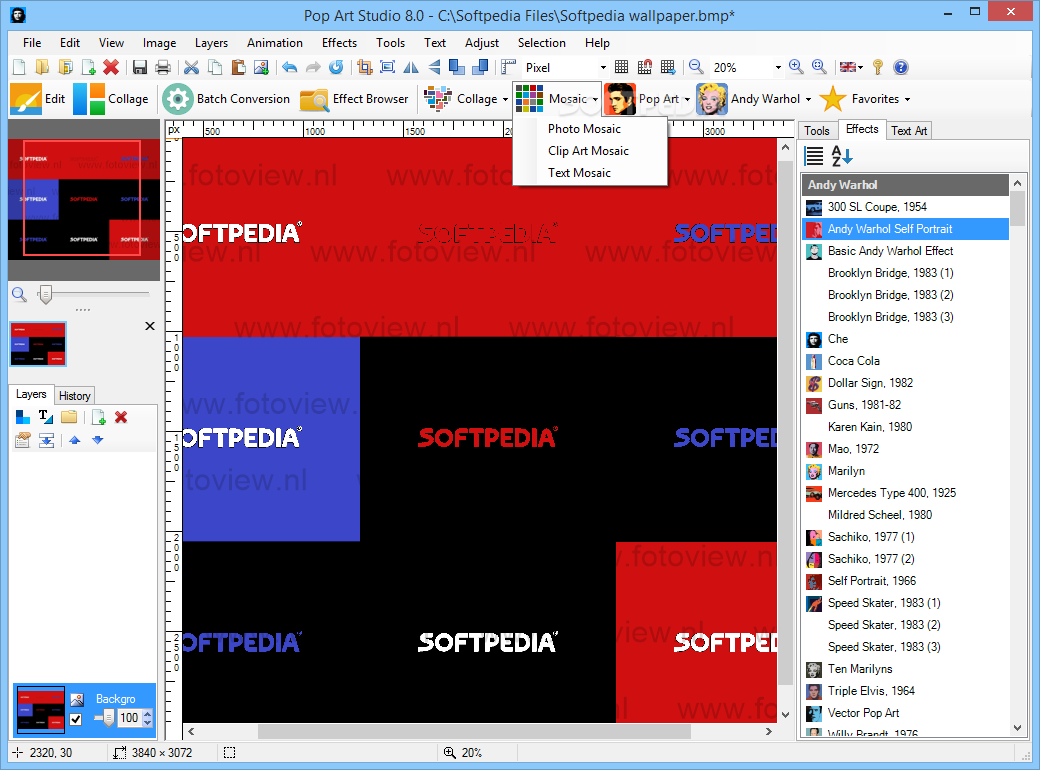Enable snap to grid magnet
1040x770 pixels.
point(645,67)
